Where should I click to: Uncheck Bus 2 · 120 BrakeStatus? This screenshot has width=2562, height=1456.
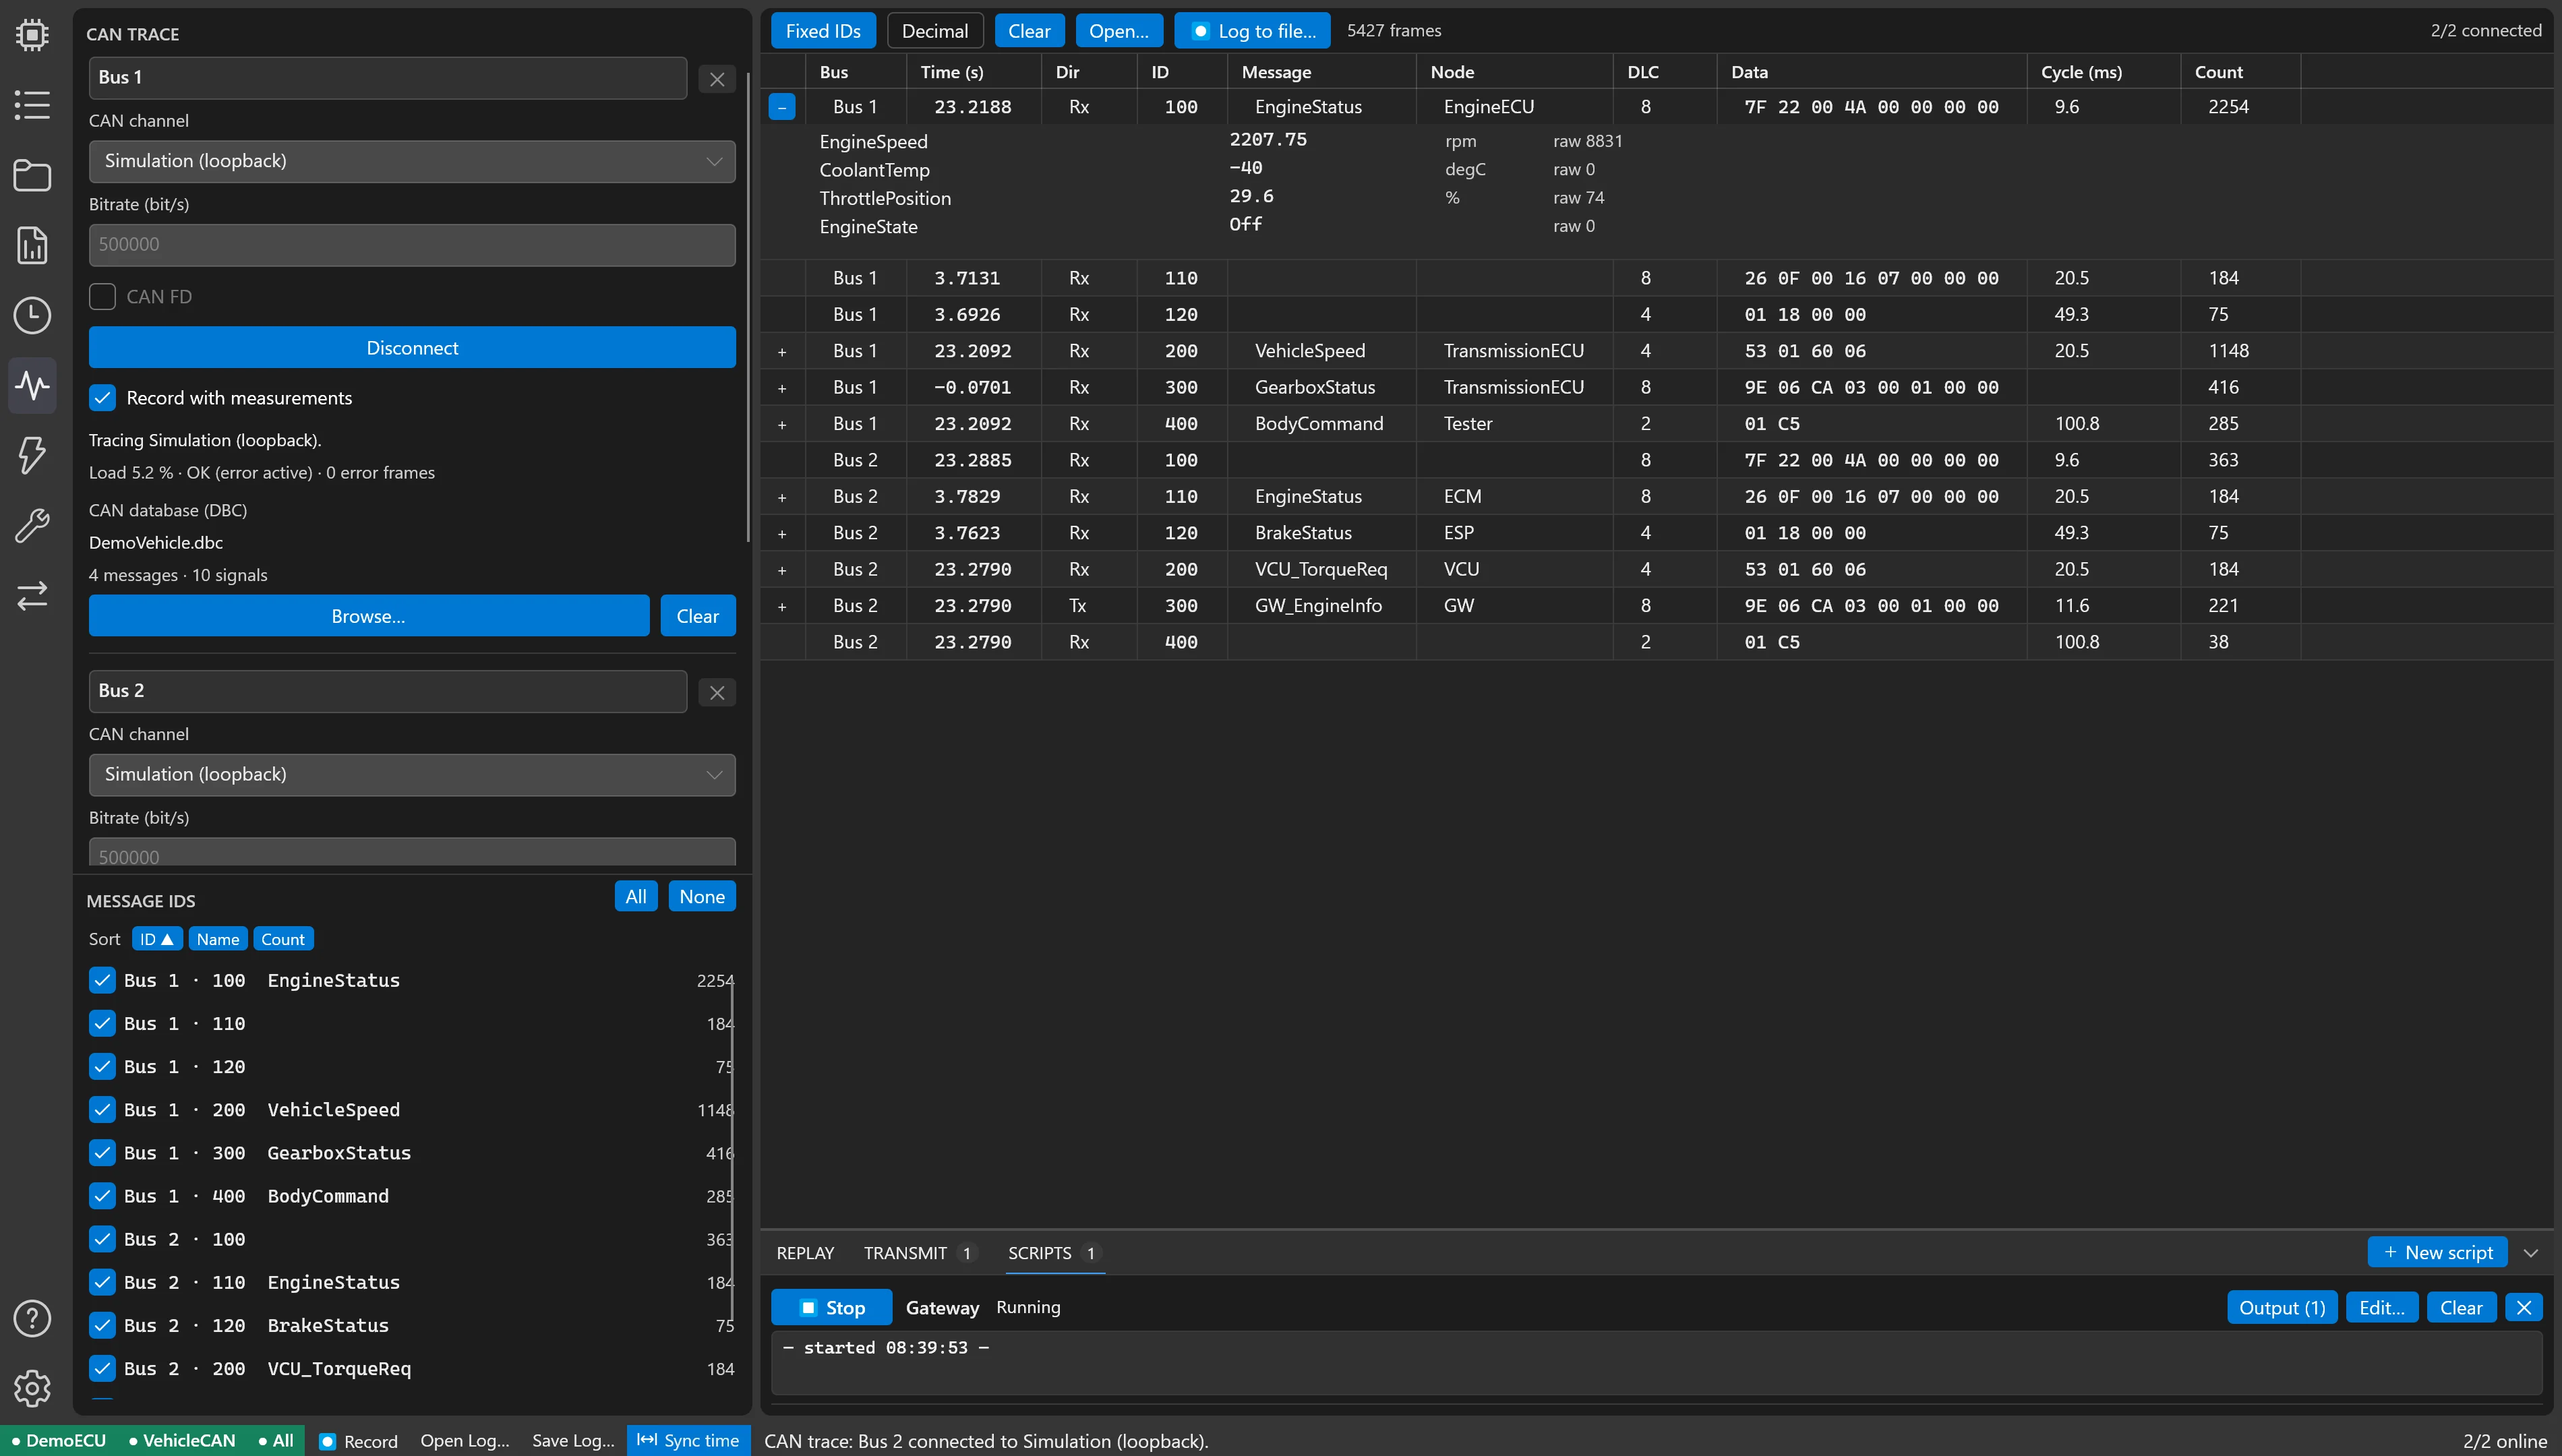[102, 1325]
